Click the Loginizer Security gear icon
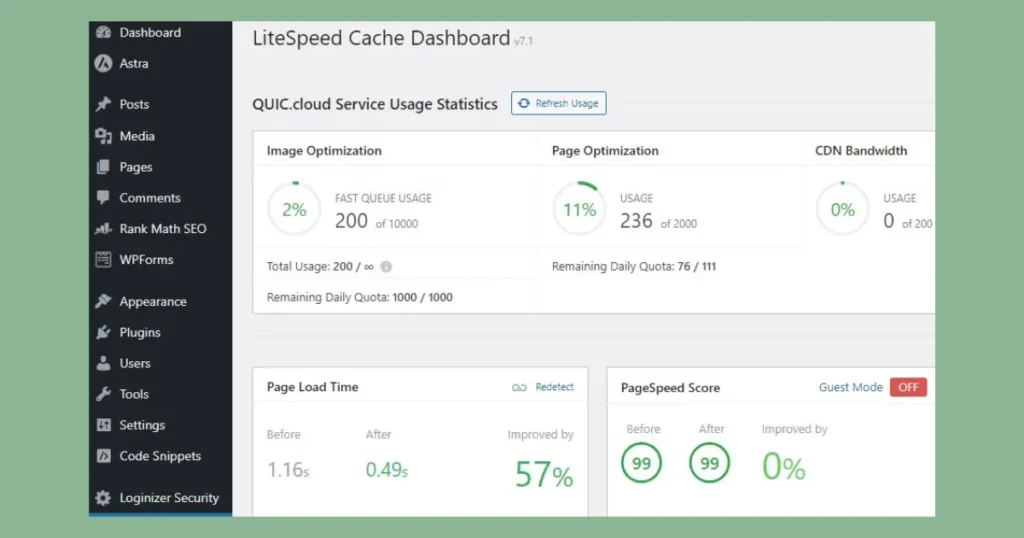 [103, 498]
